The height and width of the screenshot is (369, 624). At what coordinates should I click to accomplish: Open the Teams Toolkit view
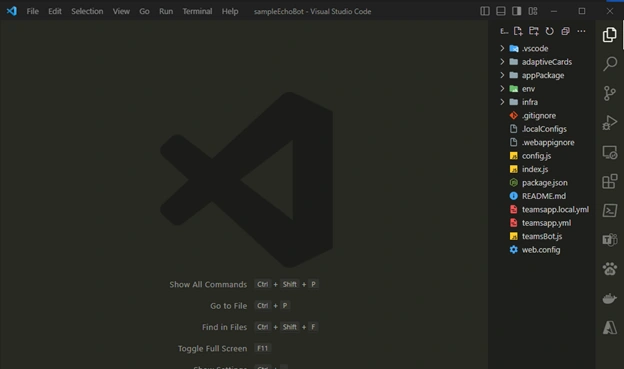click(610, 240)
